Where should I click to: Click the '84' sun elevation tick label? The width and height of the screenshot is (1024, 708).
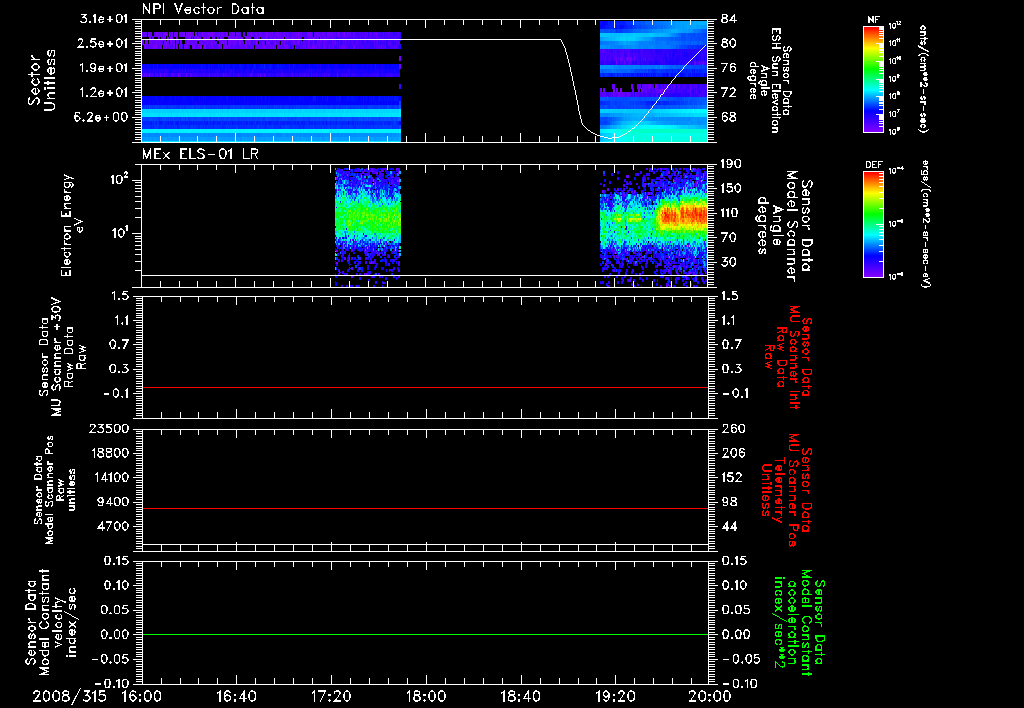(x=728, y=19)
